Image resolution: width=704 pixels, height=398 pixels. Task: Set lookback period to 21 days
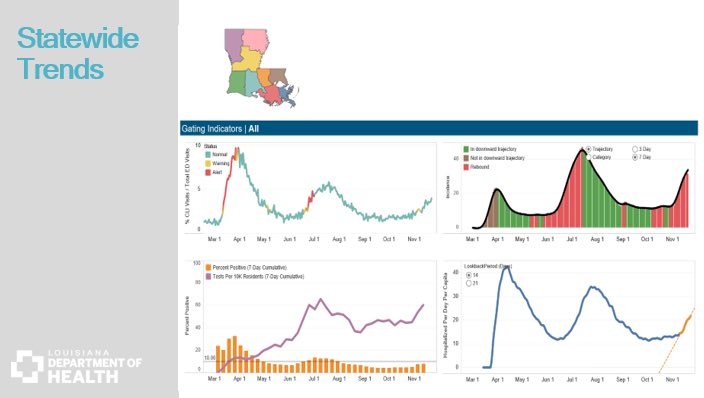click(x=469, y=283)
